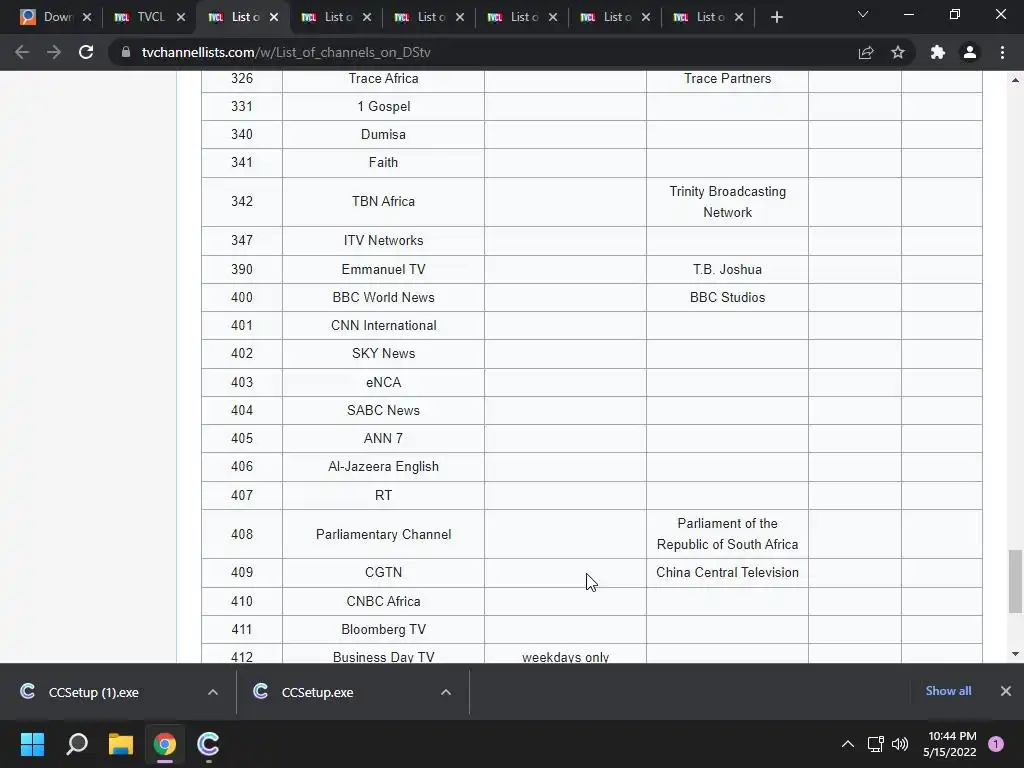Close the downloads bar

pos(1006,691)
